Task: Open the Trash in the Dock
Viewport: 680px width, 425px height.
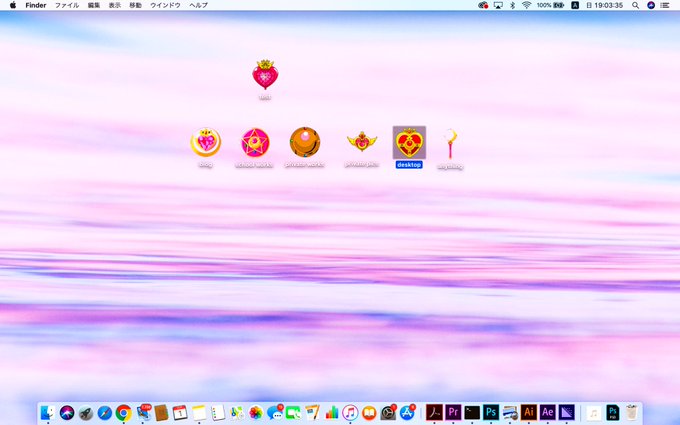Action: click(632, 412)
